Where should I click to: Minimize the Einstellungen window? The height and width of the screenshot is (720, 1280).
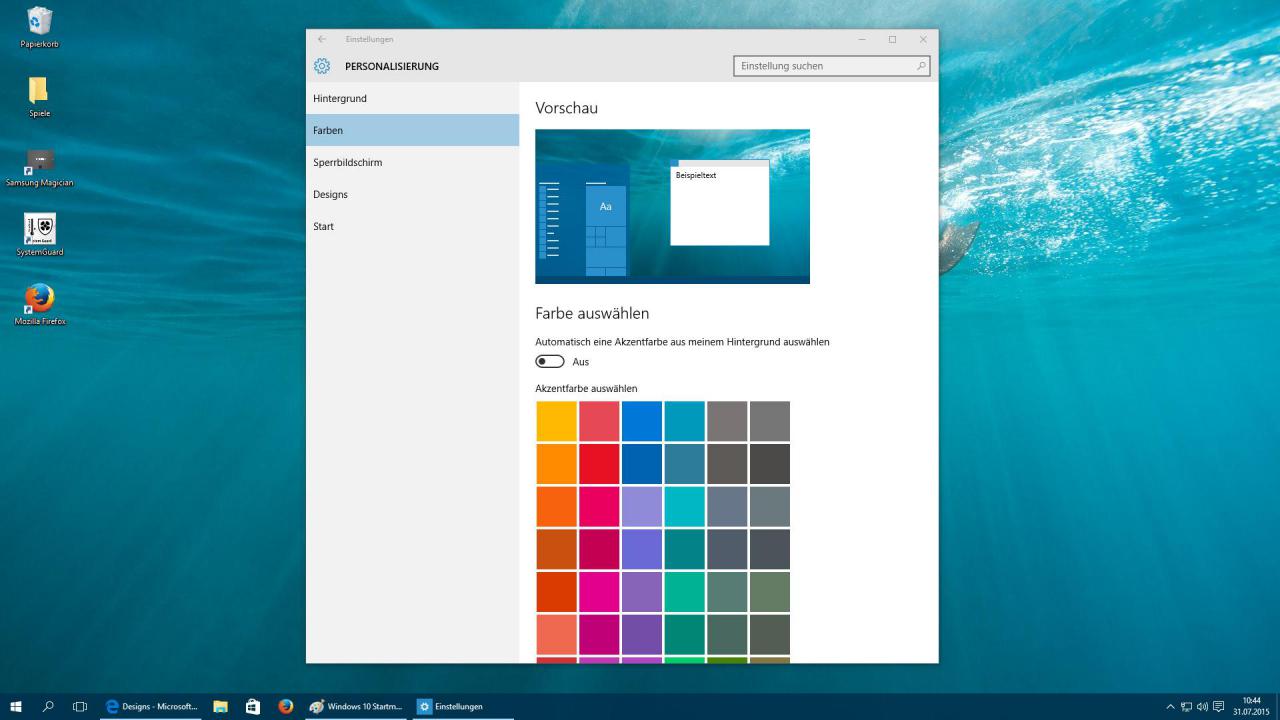[862, 39]
